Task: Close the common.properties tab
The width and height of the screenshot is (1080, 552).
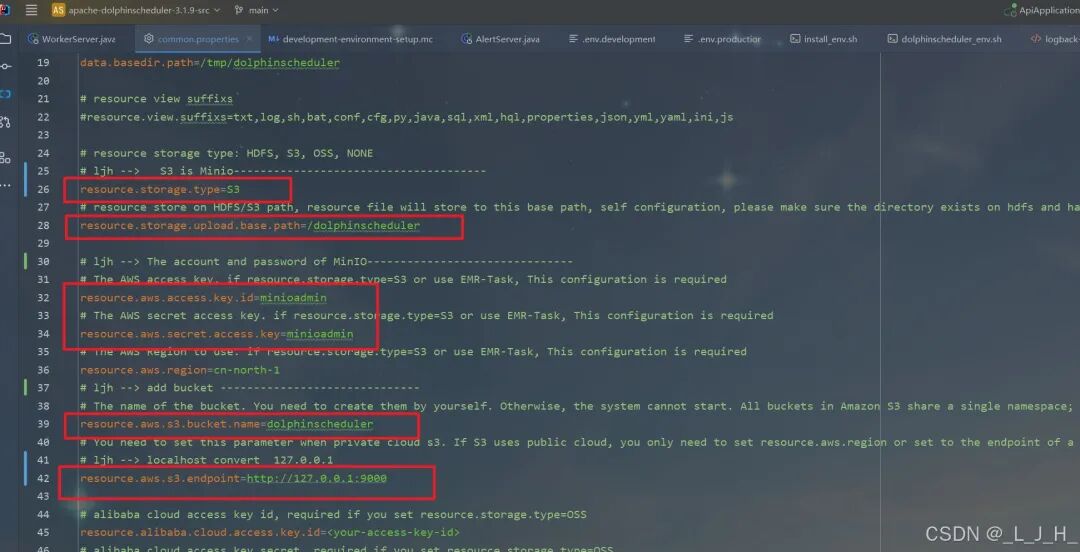Action: [x=249, y=39]
